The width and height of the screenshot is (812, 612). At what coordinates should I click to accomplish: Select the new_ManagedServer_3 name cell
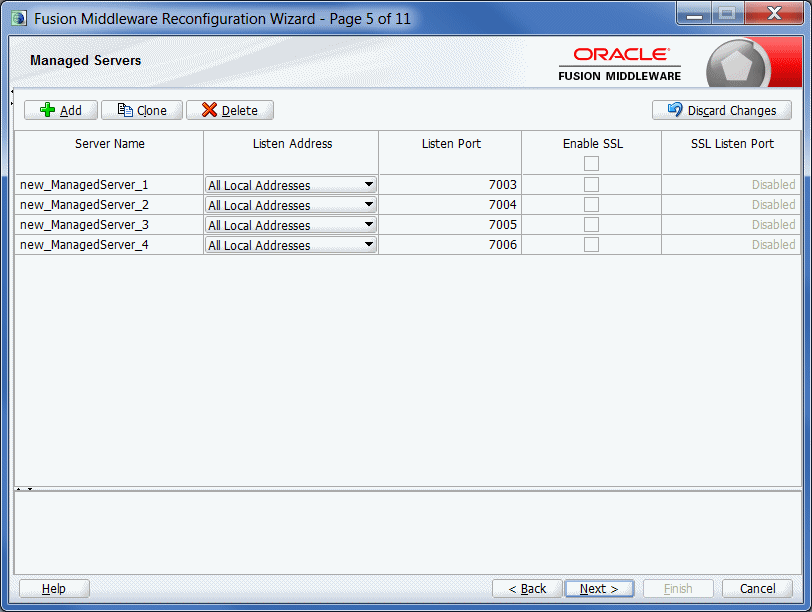[x=109, y=225]
